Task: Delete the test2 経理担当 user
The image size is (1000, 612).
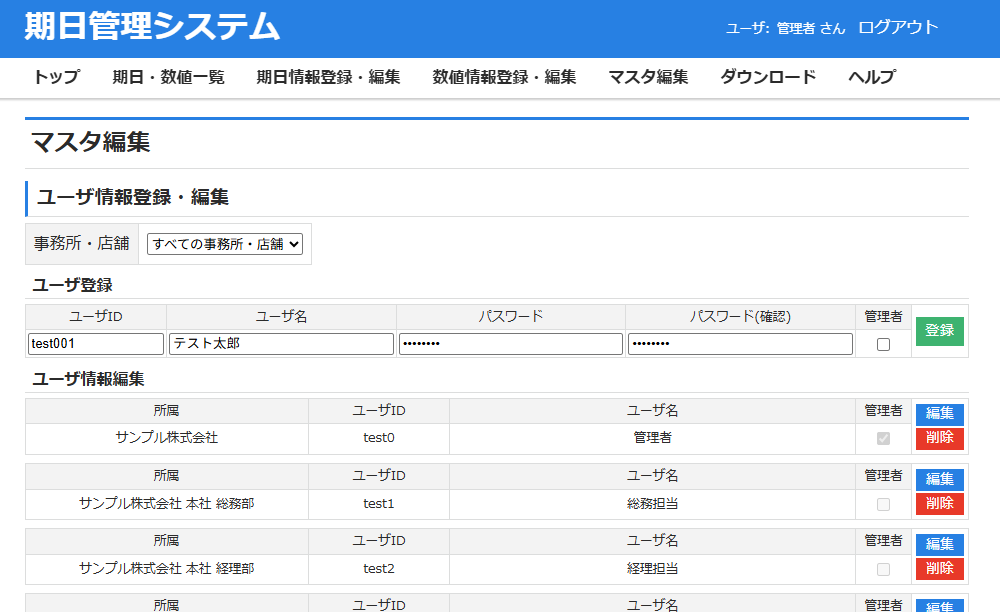Action: click(939, 569)
